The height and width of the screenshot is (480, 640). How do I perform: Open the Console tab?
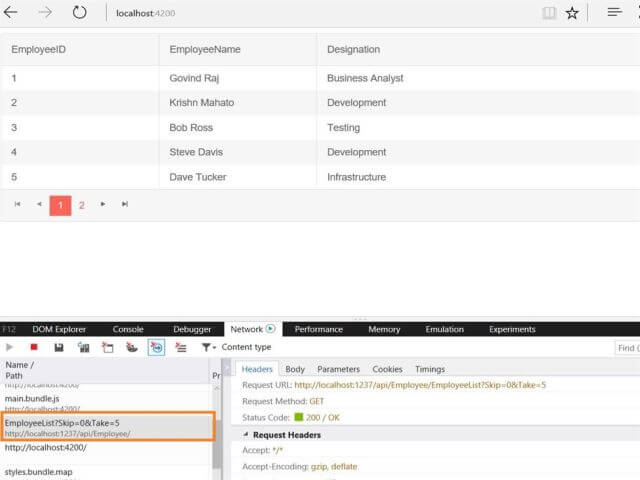(x=128, y=329)
